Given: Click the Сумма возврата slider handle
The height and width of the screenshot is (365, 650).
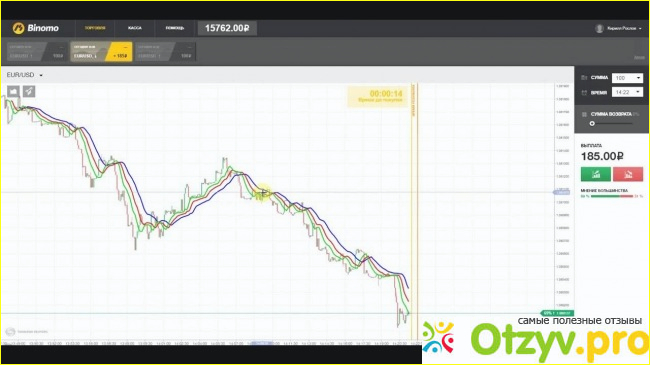Looking at the screenshot, I should [x=592, y=124].
